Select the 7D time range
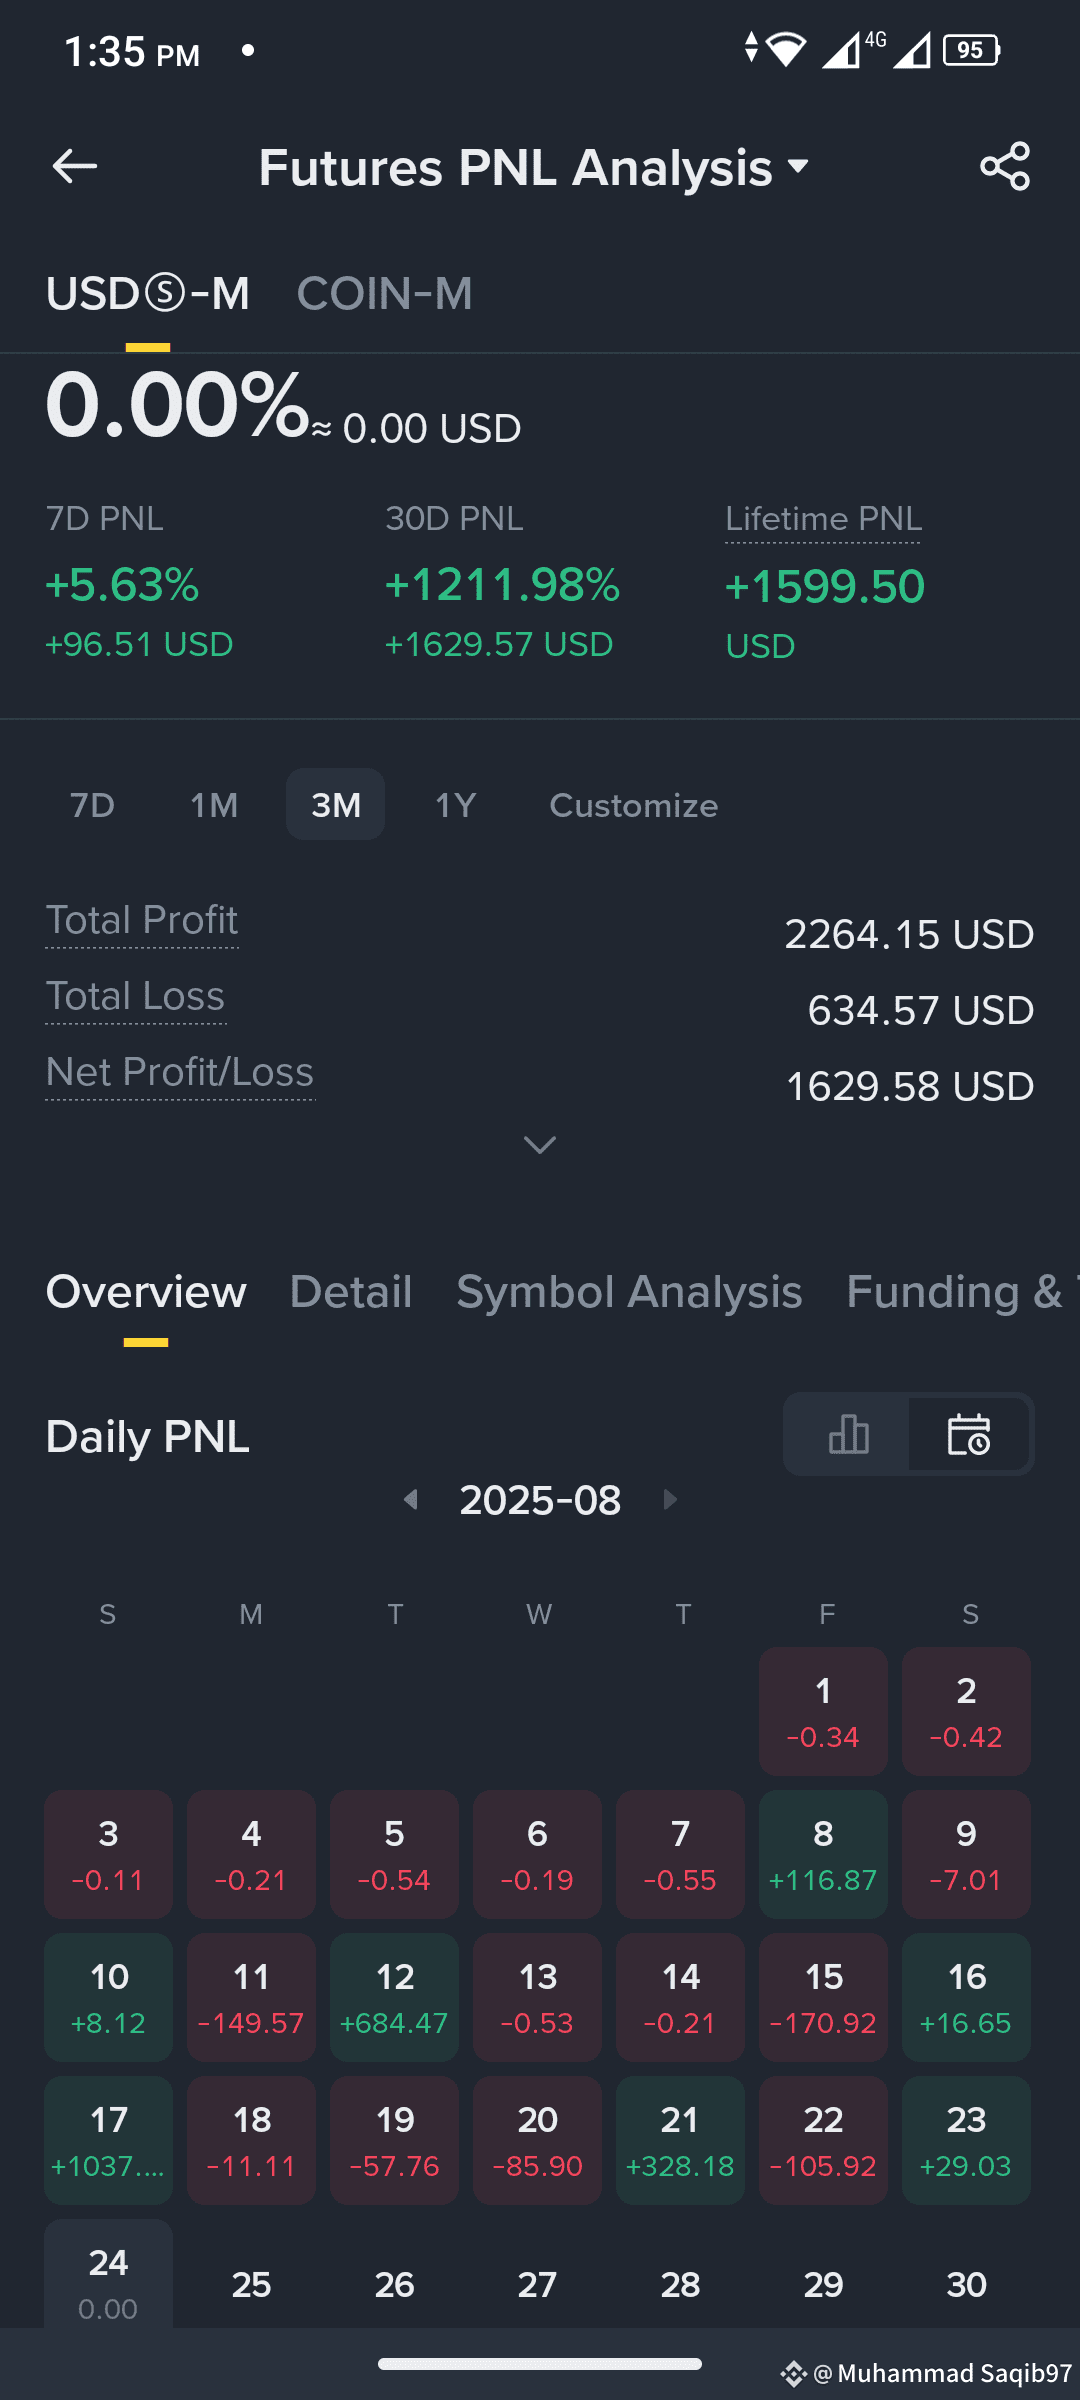Screen dimensions: 1080x2400 [92, 805]
